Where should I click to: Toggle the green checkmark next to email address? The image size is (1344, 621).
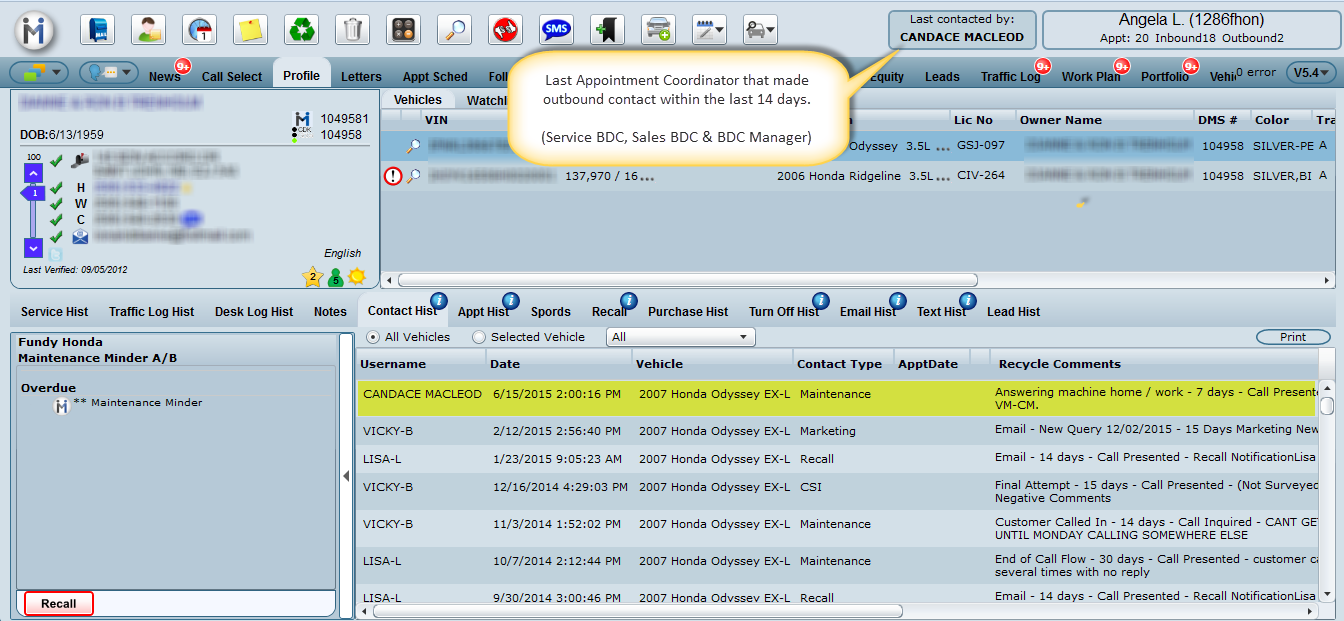pos(57,236)
